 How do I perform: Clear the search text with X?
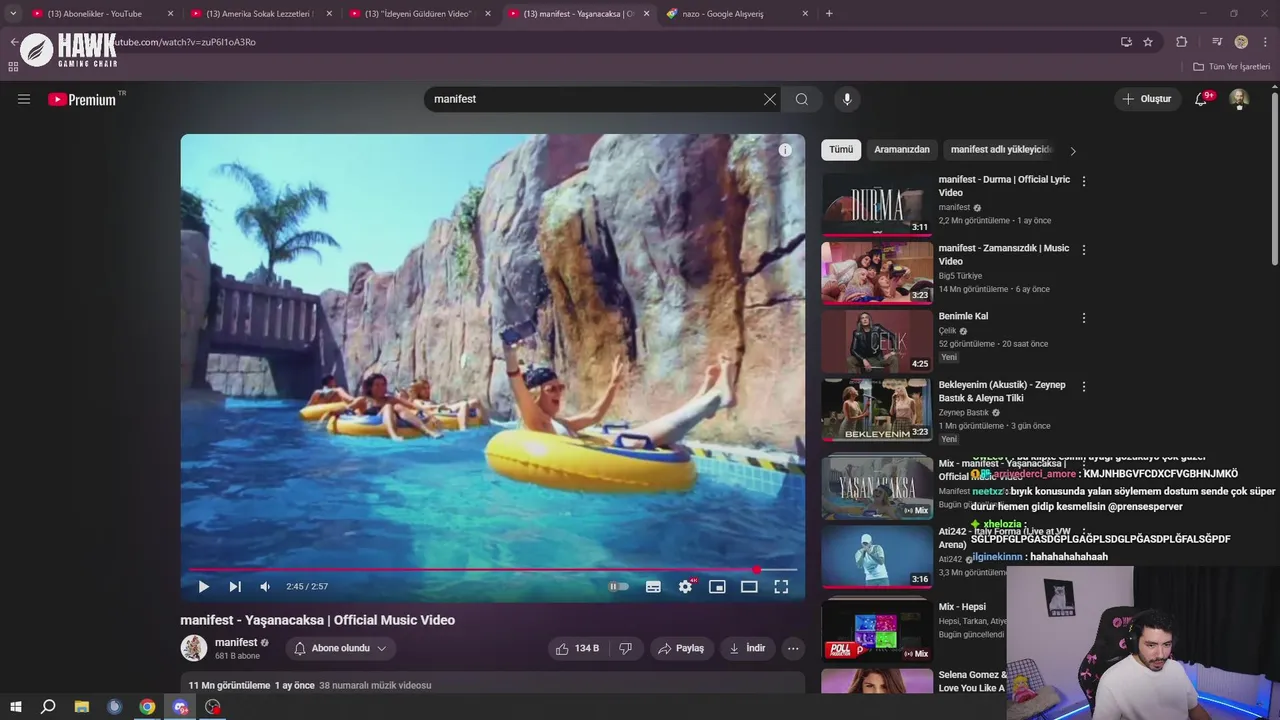pyautogui.click(x=770, y=99)
